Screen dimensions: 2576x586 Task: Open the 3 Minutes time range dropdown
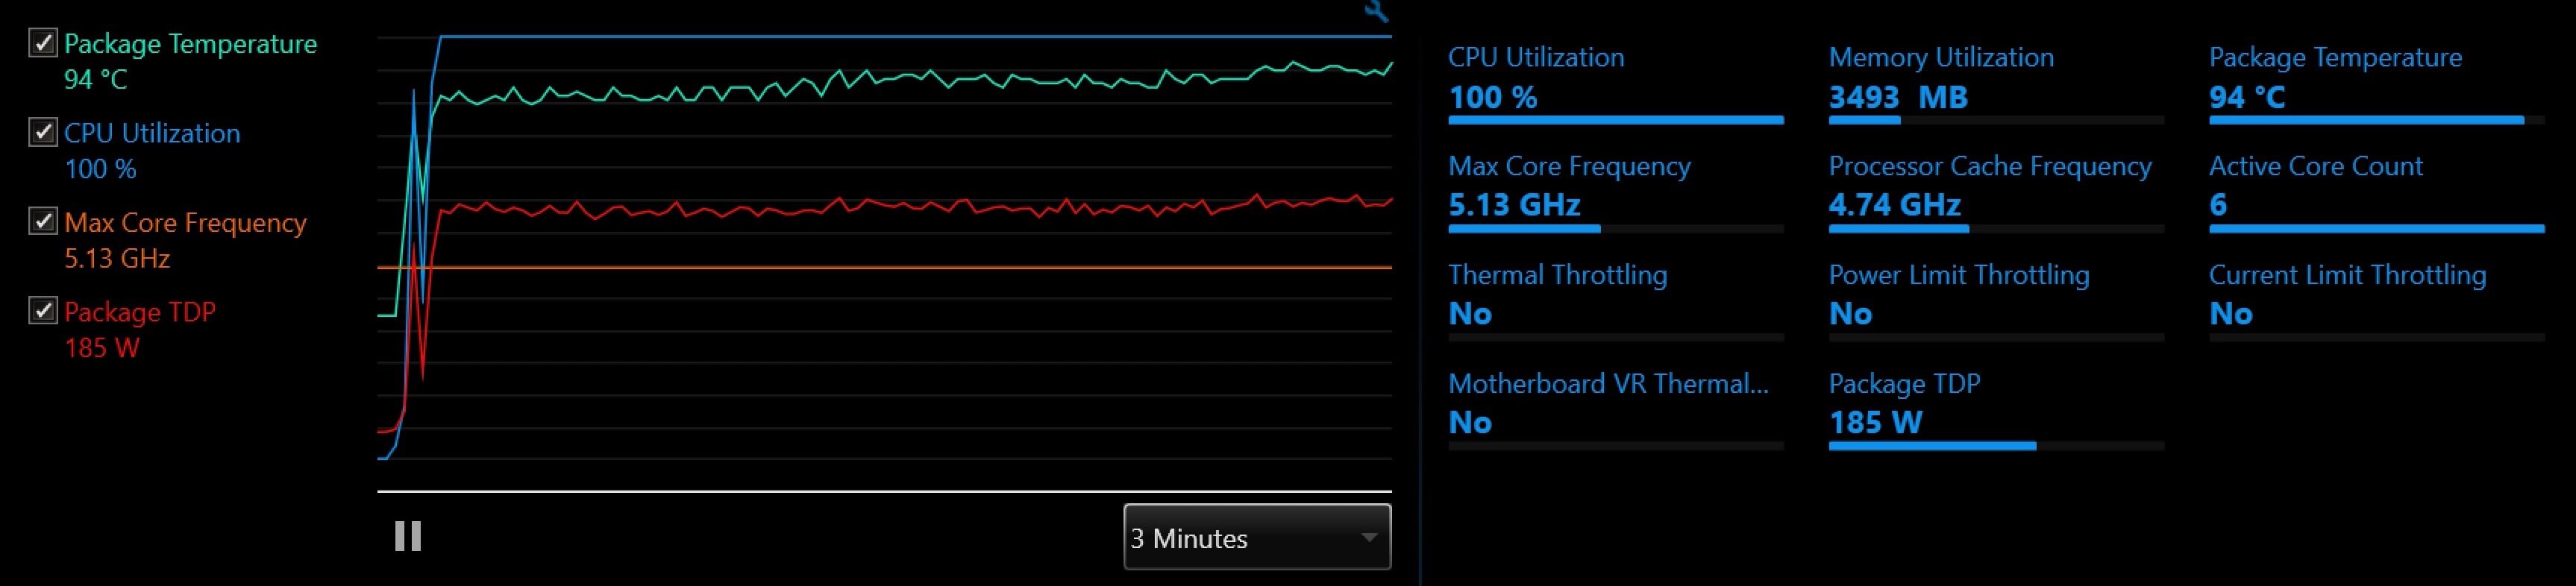pos(1256,537)
